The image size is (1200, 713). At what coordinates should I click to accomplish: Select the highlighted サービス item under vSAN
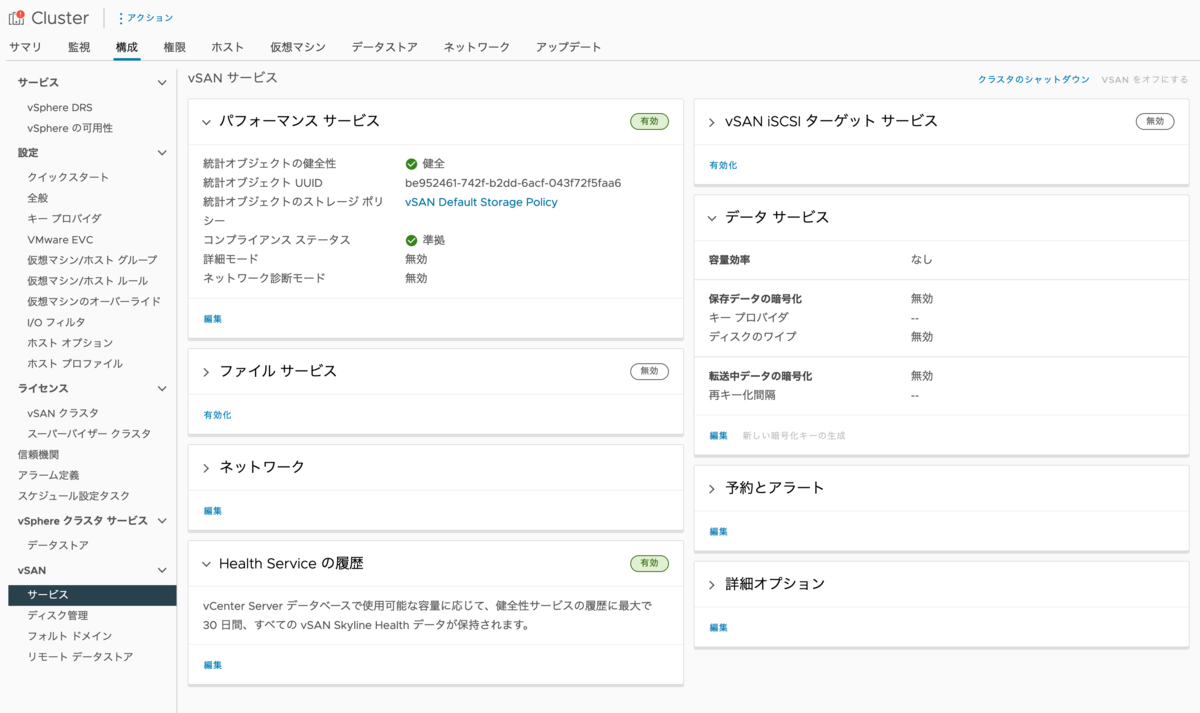(92, 595)
